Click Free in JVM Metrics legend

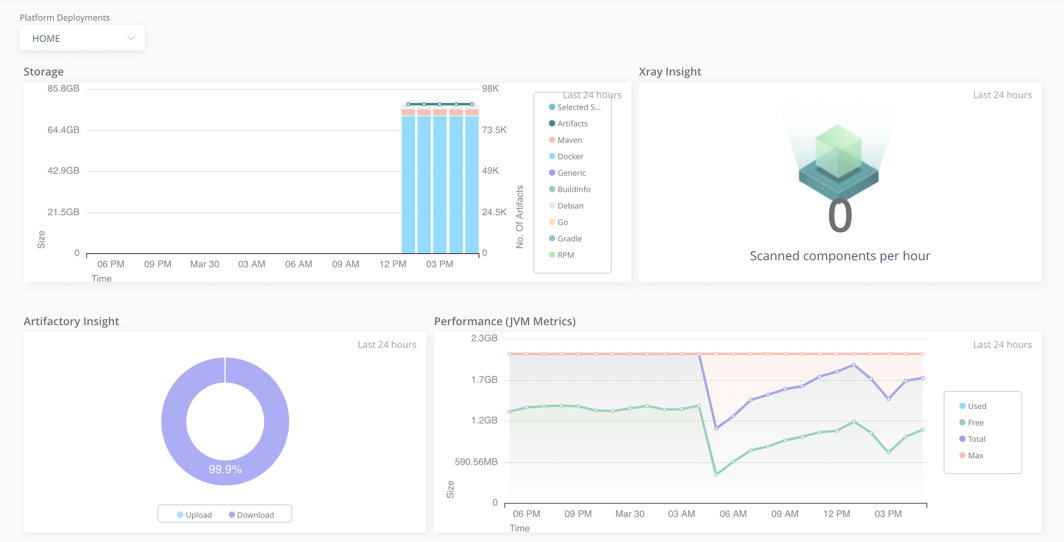[975, 423]
